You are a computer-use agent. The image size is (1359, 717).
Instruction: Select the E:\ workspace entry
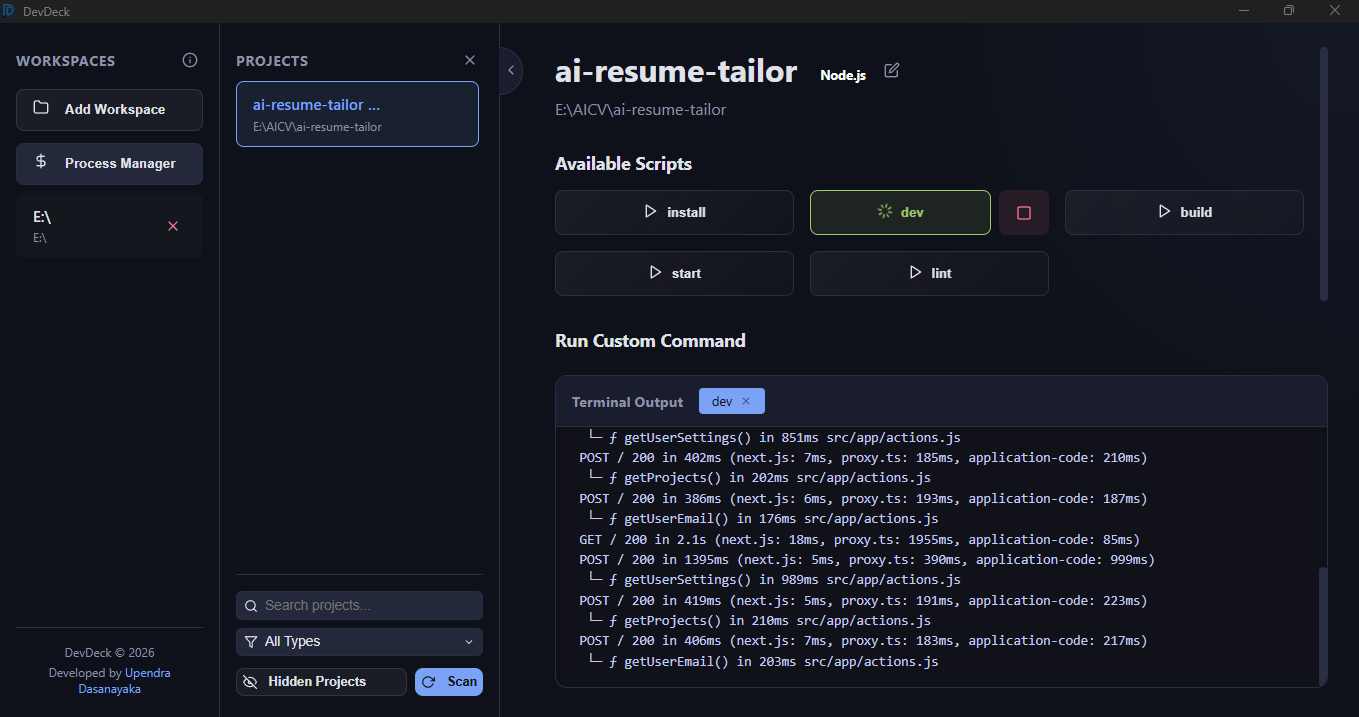109,226
